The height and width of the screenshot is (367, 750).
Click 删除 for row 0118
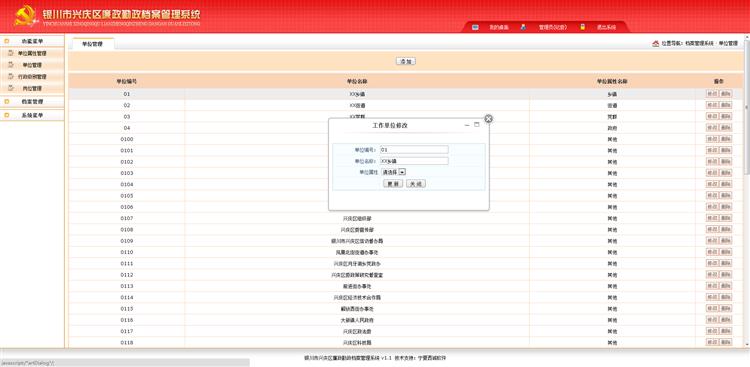coord(726,342)
